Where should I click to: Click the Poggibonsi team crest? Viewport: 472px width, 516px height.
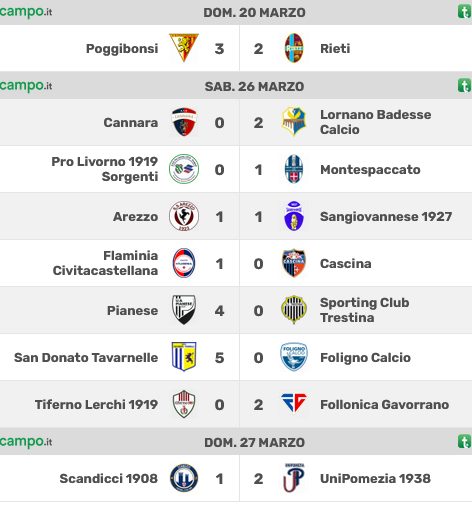pyautogui.click(x=184, y=48)
